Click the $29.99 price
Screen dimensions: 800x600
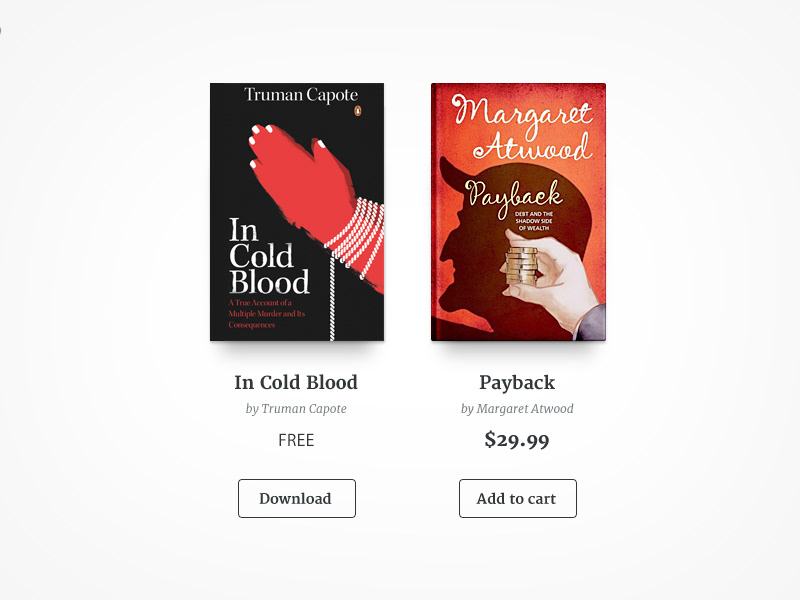click(x=517, y=440)
